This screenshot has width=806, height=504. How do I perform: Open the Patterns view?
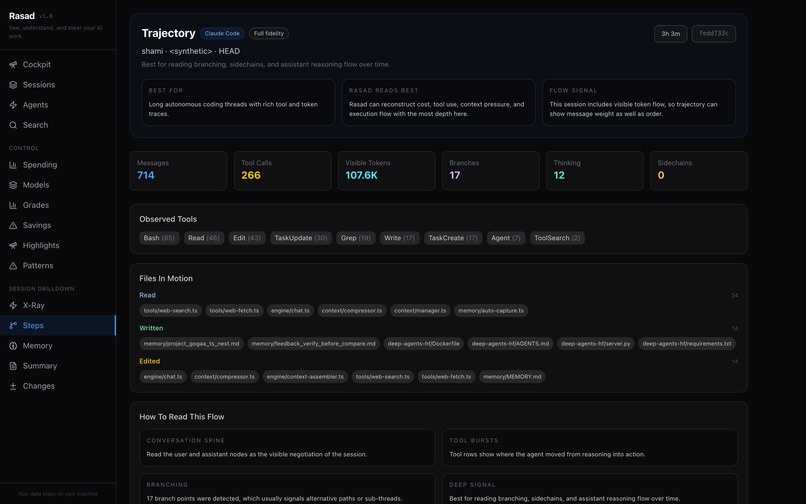(x=58, y=265)
